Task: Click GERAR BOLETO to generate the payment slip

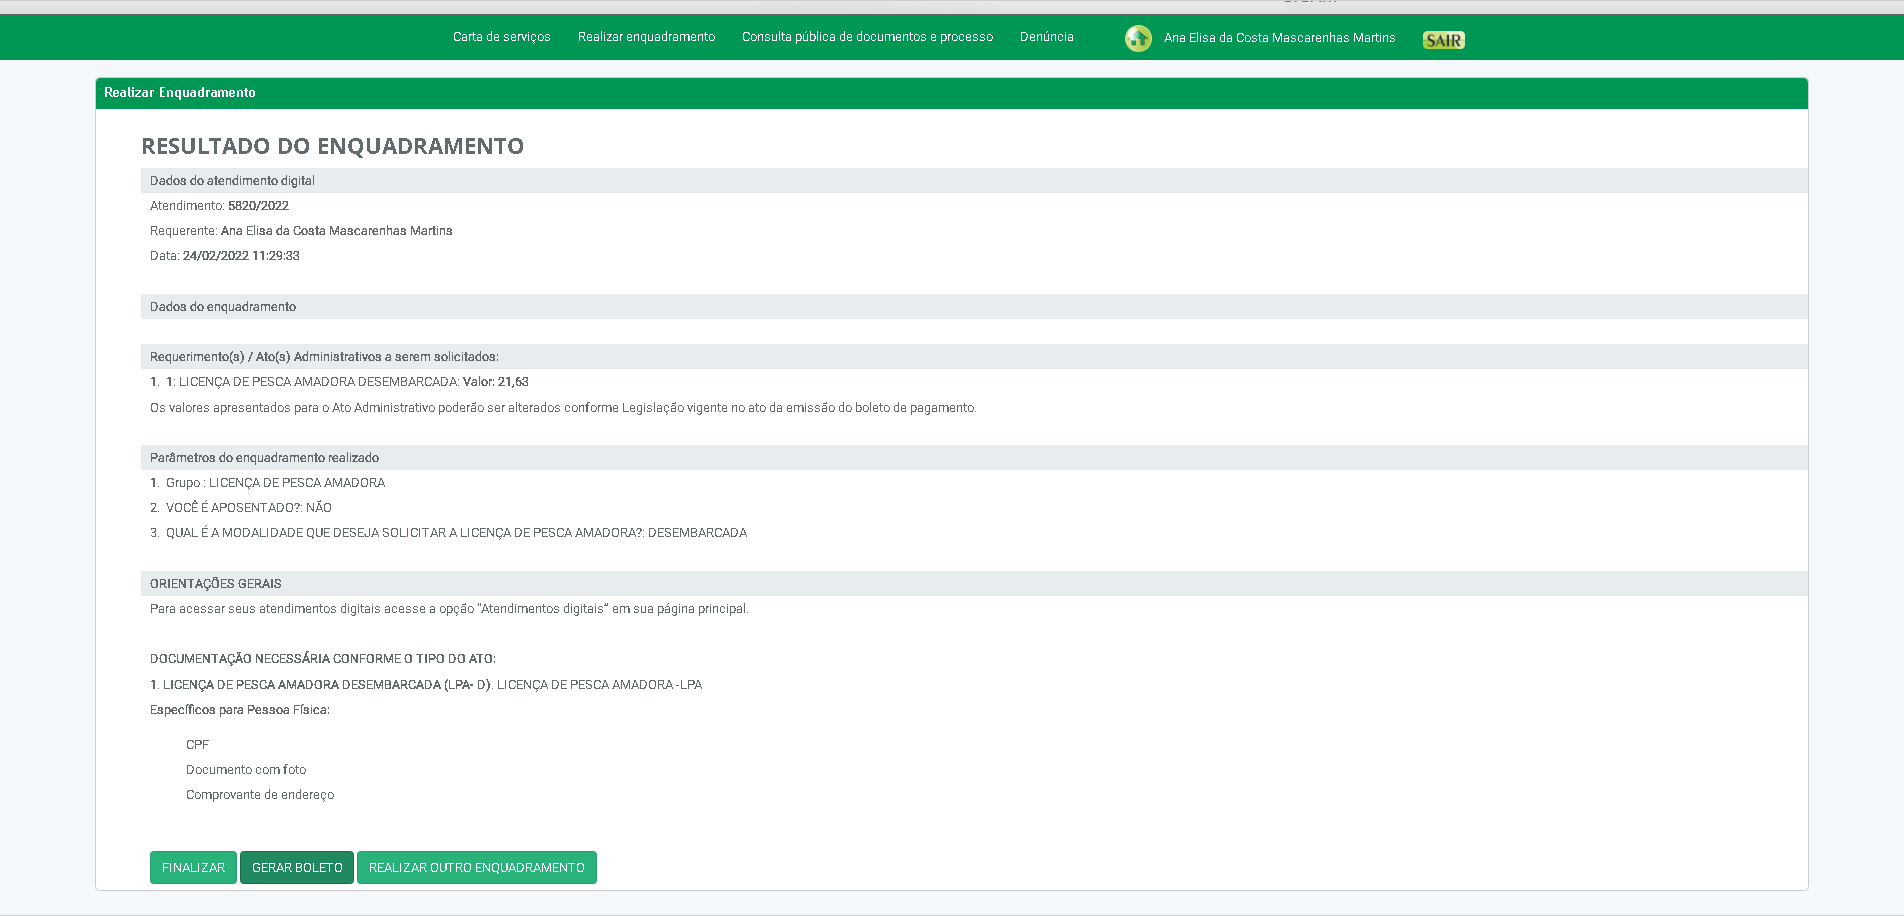Action: pyautogui.click(x=297, y=867)
